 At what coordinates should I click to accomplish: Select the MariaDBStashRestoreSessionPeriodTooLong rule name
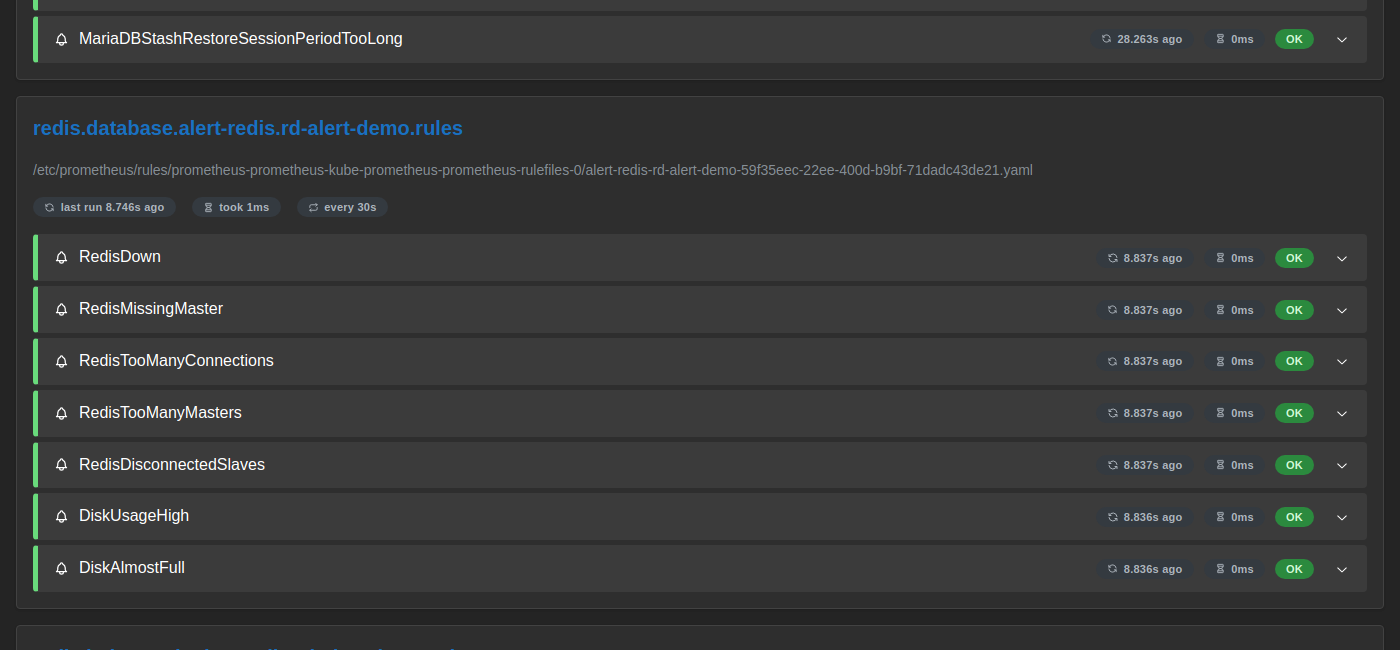[241, 39]
